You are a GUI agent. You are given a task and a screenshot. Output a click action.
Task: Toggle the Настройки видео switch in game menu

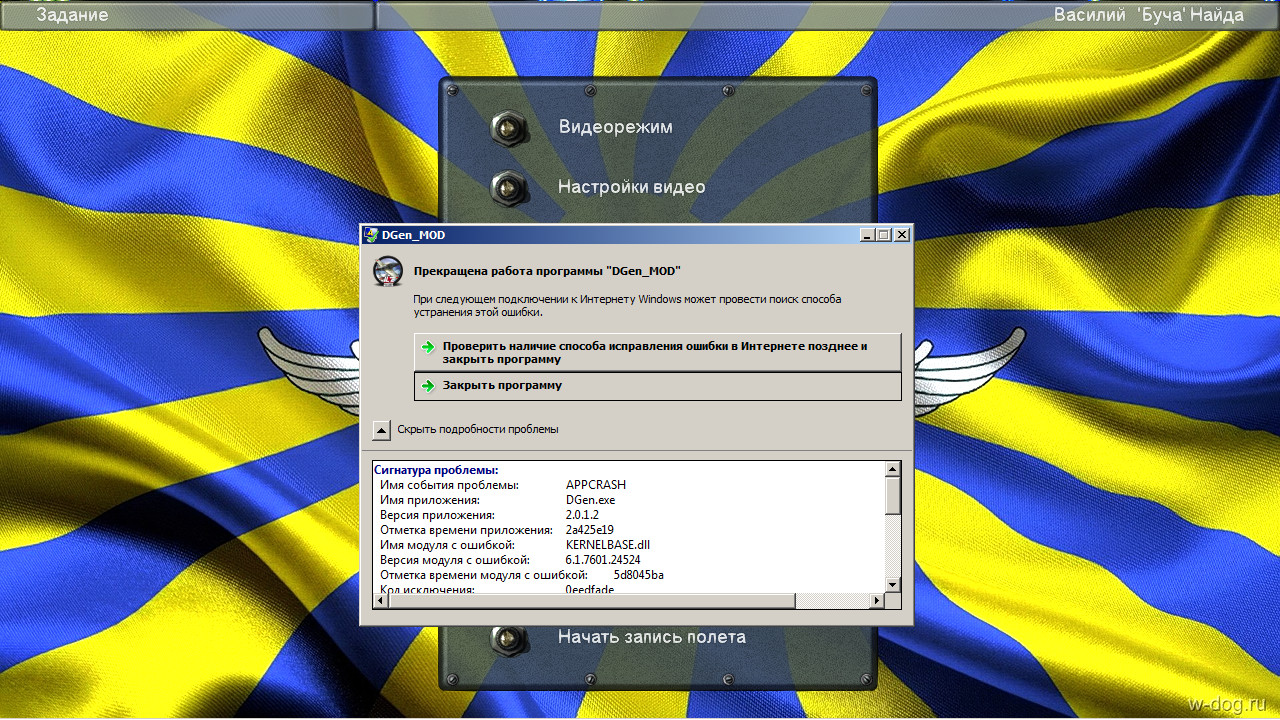509,187
